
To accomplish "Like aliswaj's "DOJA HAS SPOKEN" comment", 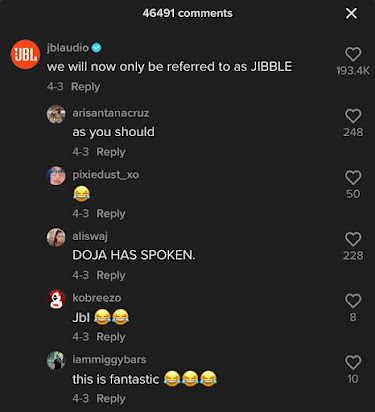I will tap(353, 239).
